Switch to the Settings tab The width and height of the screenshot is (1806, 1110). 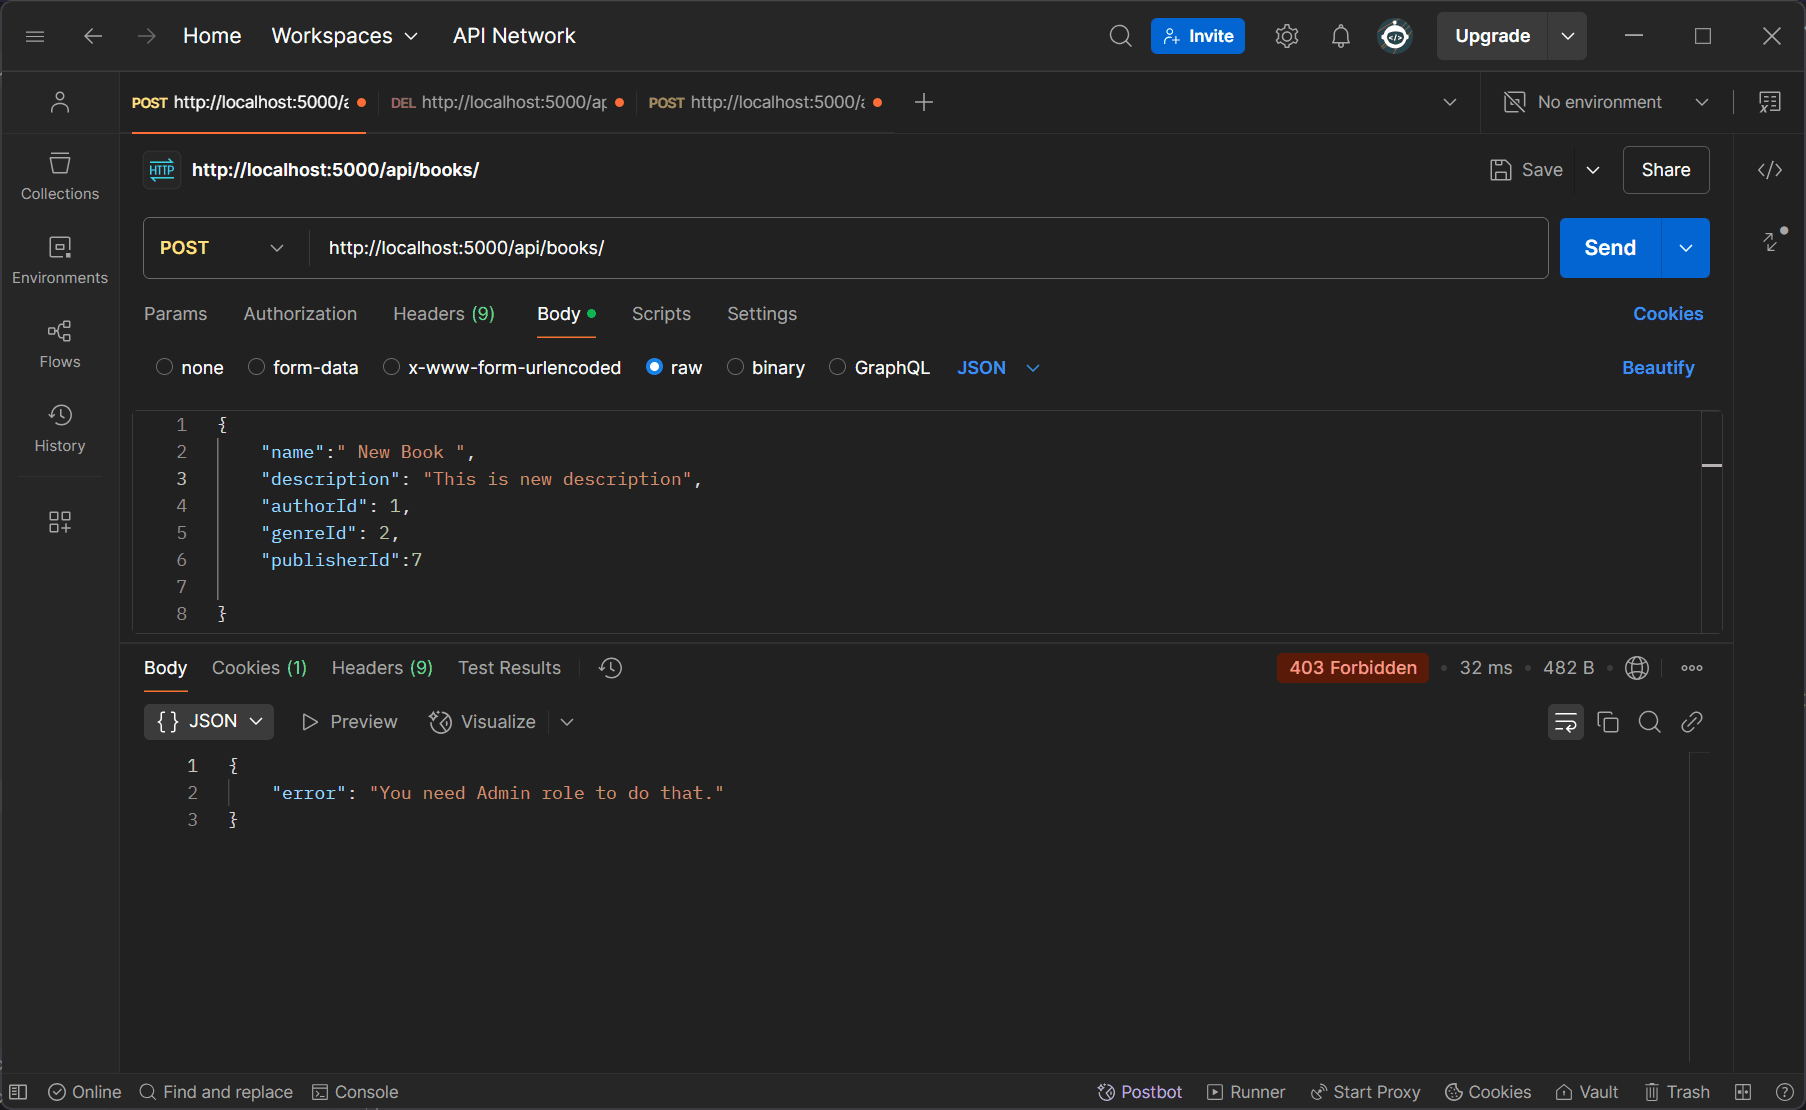pyautogui.click(x=762, y=314)
